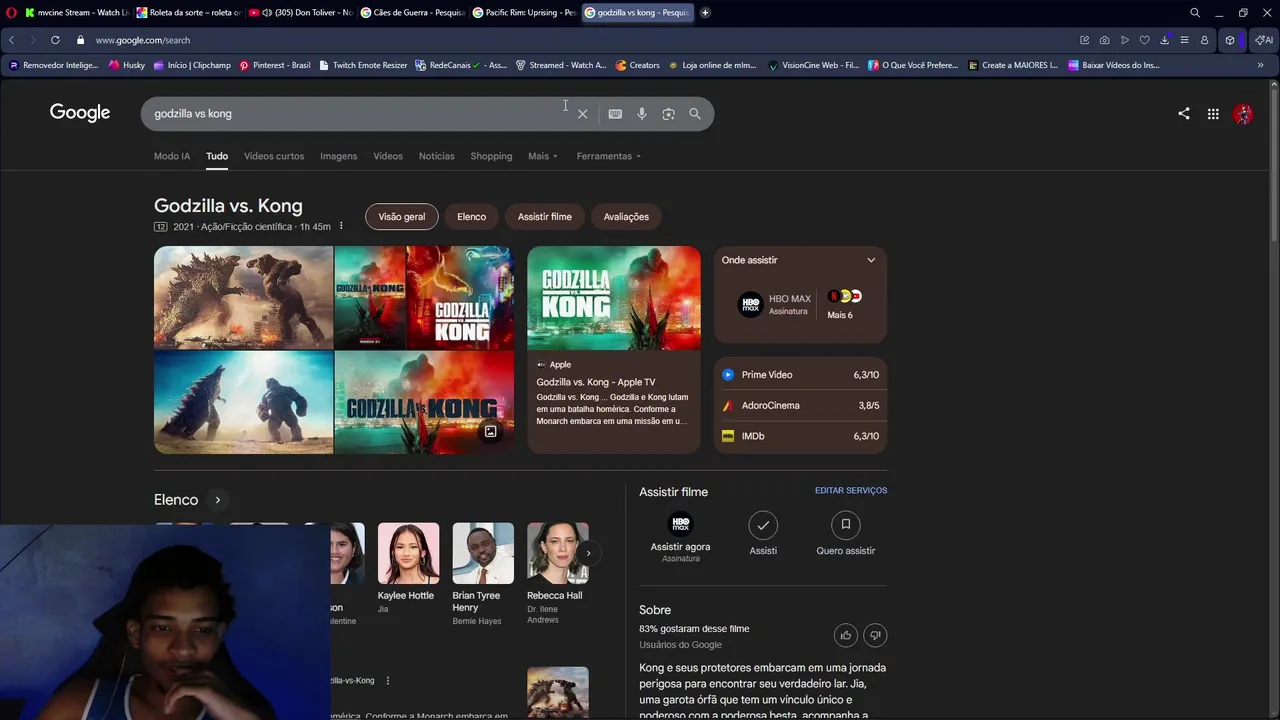Share the results via share icon

(1184, 114)
